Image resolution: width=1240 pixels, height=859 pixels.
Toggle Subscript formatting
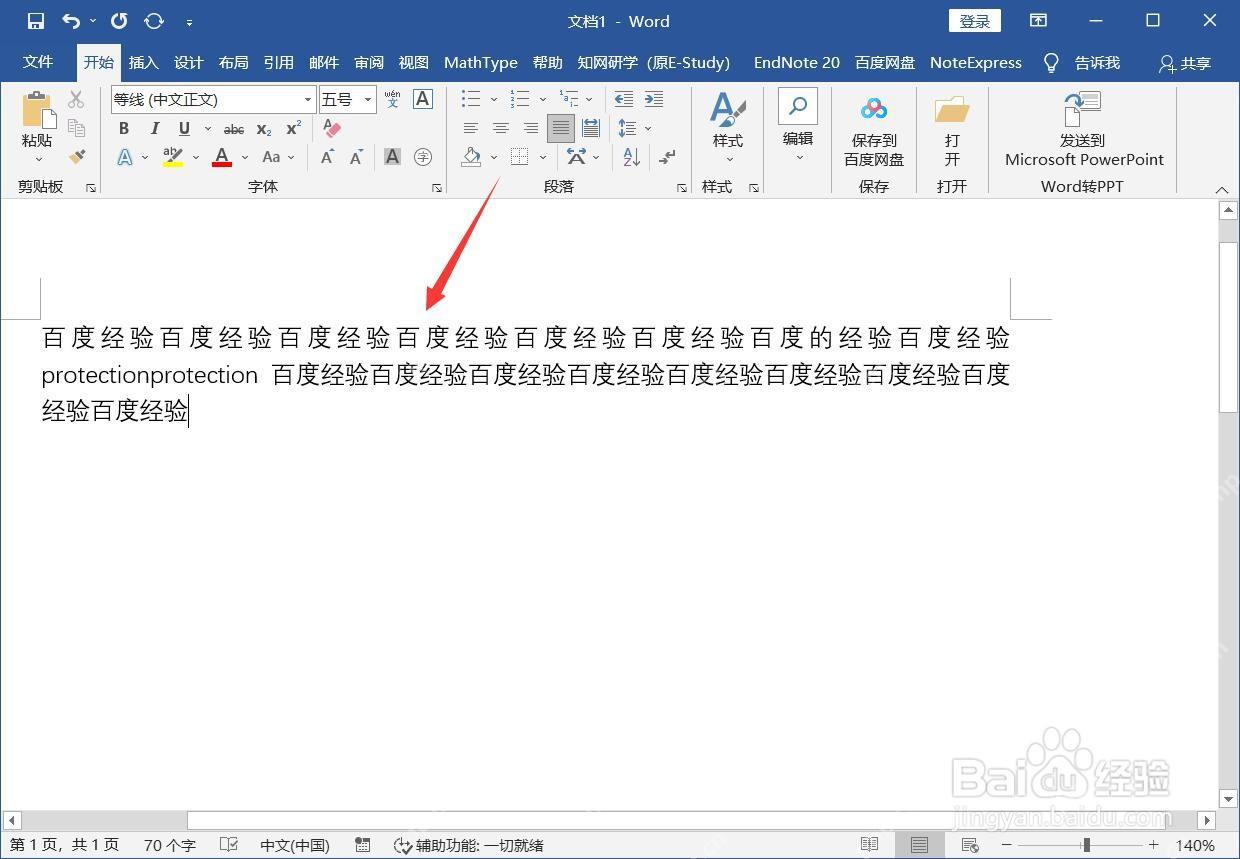[x=263, y=129]
